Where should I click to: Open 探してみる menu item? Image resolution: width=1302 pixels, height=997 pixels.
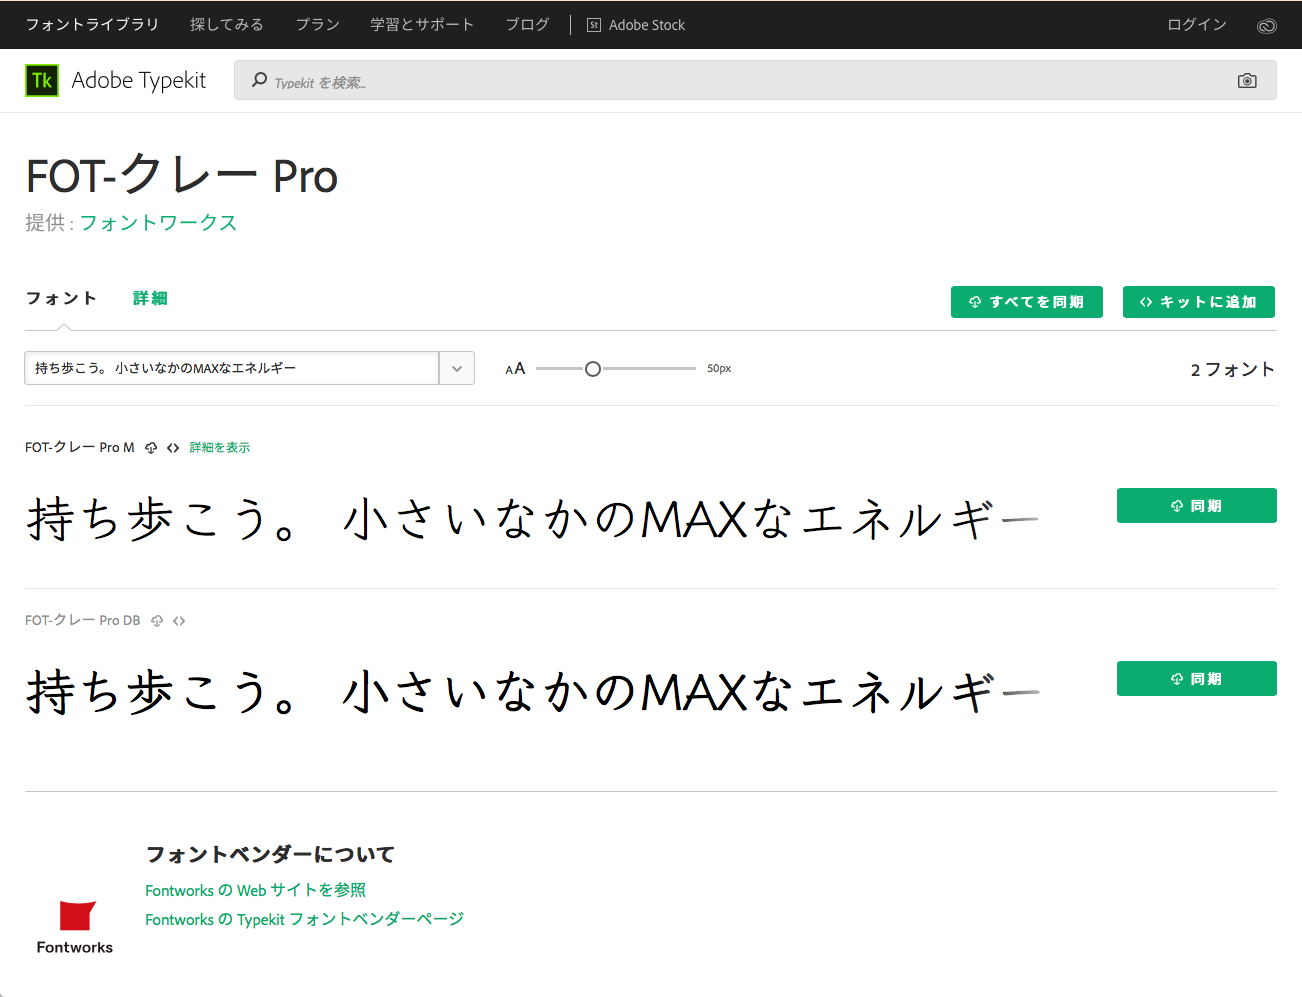[x=227, y=24]
